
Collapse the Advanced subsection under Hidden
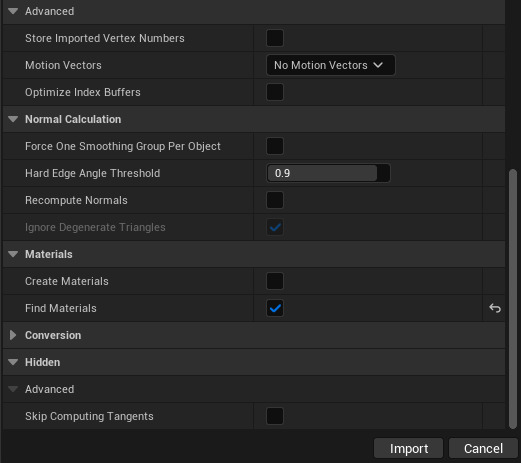point(13,389)
